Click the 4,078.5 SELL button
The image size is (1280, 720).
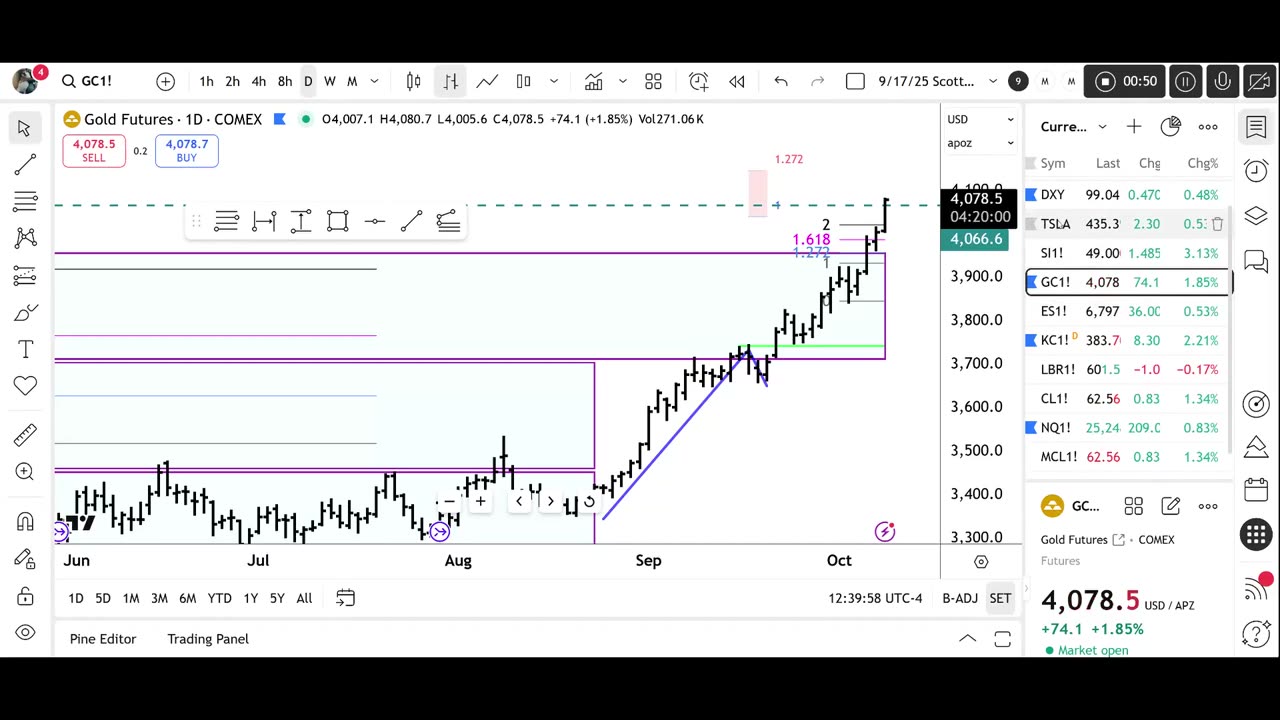93,150
